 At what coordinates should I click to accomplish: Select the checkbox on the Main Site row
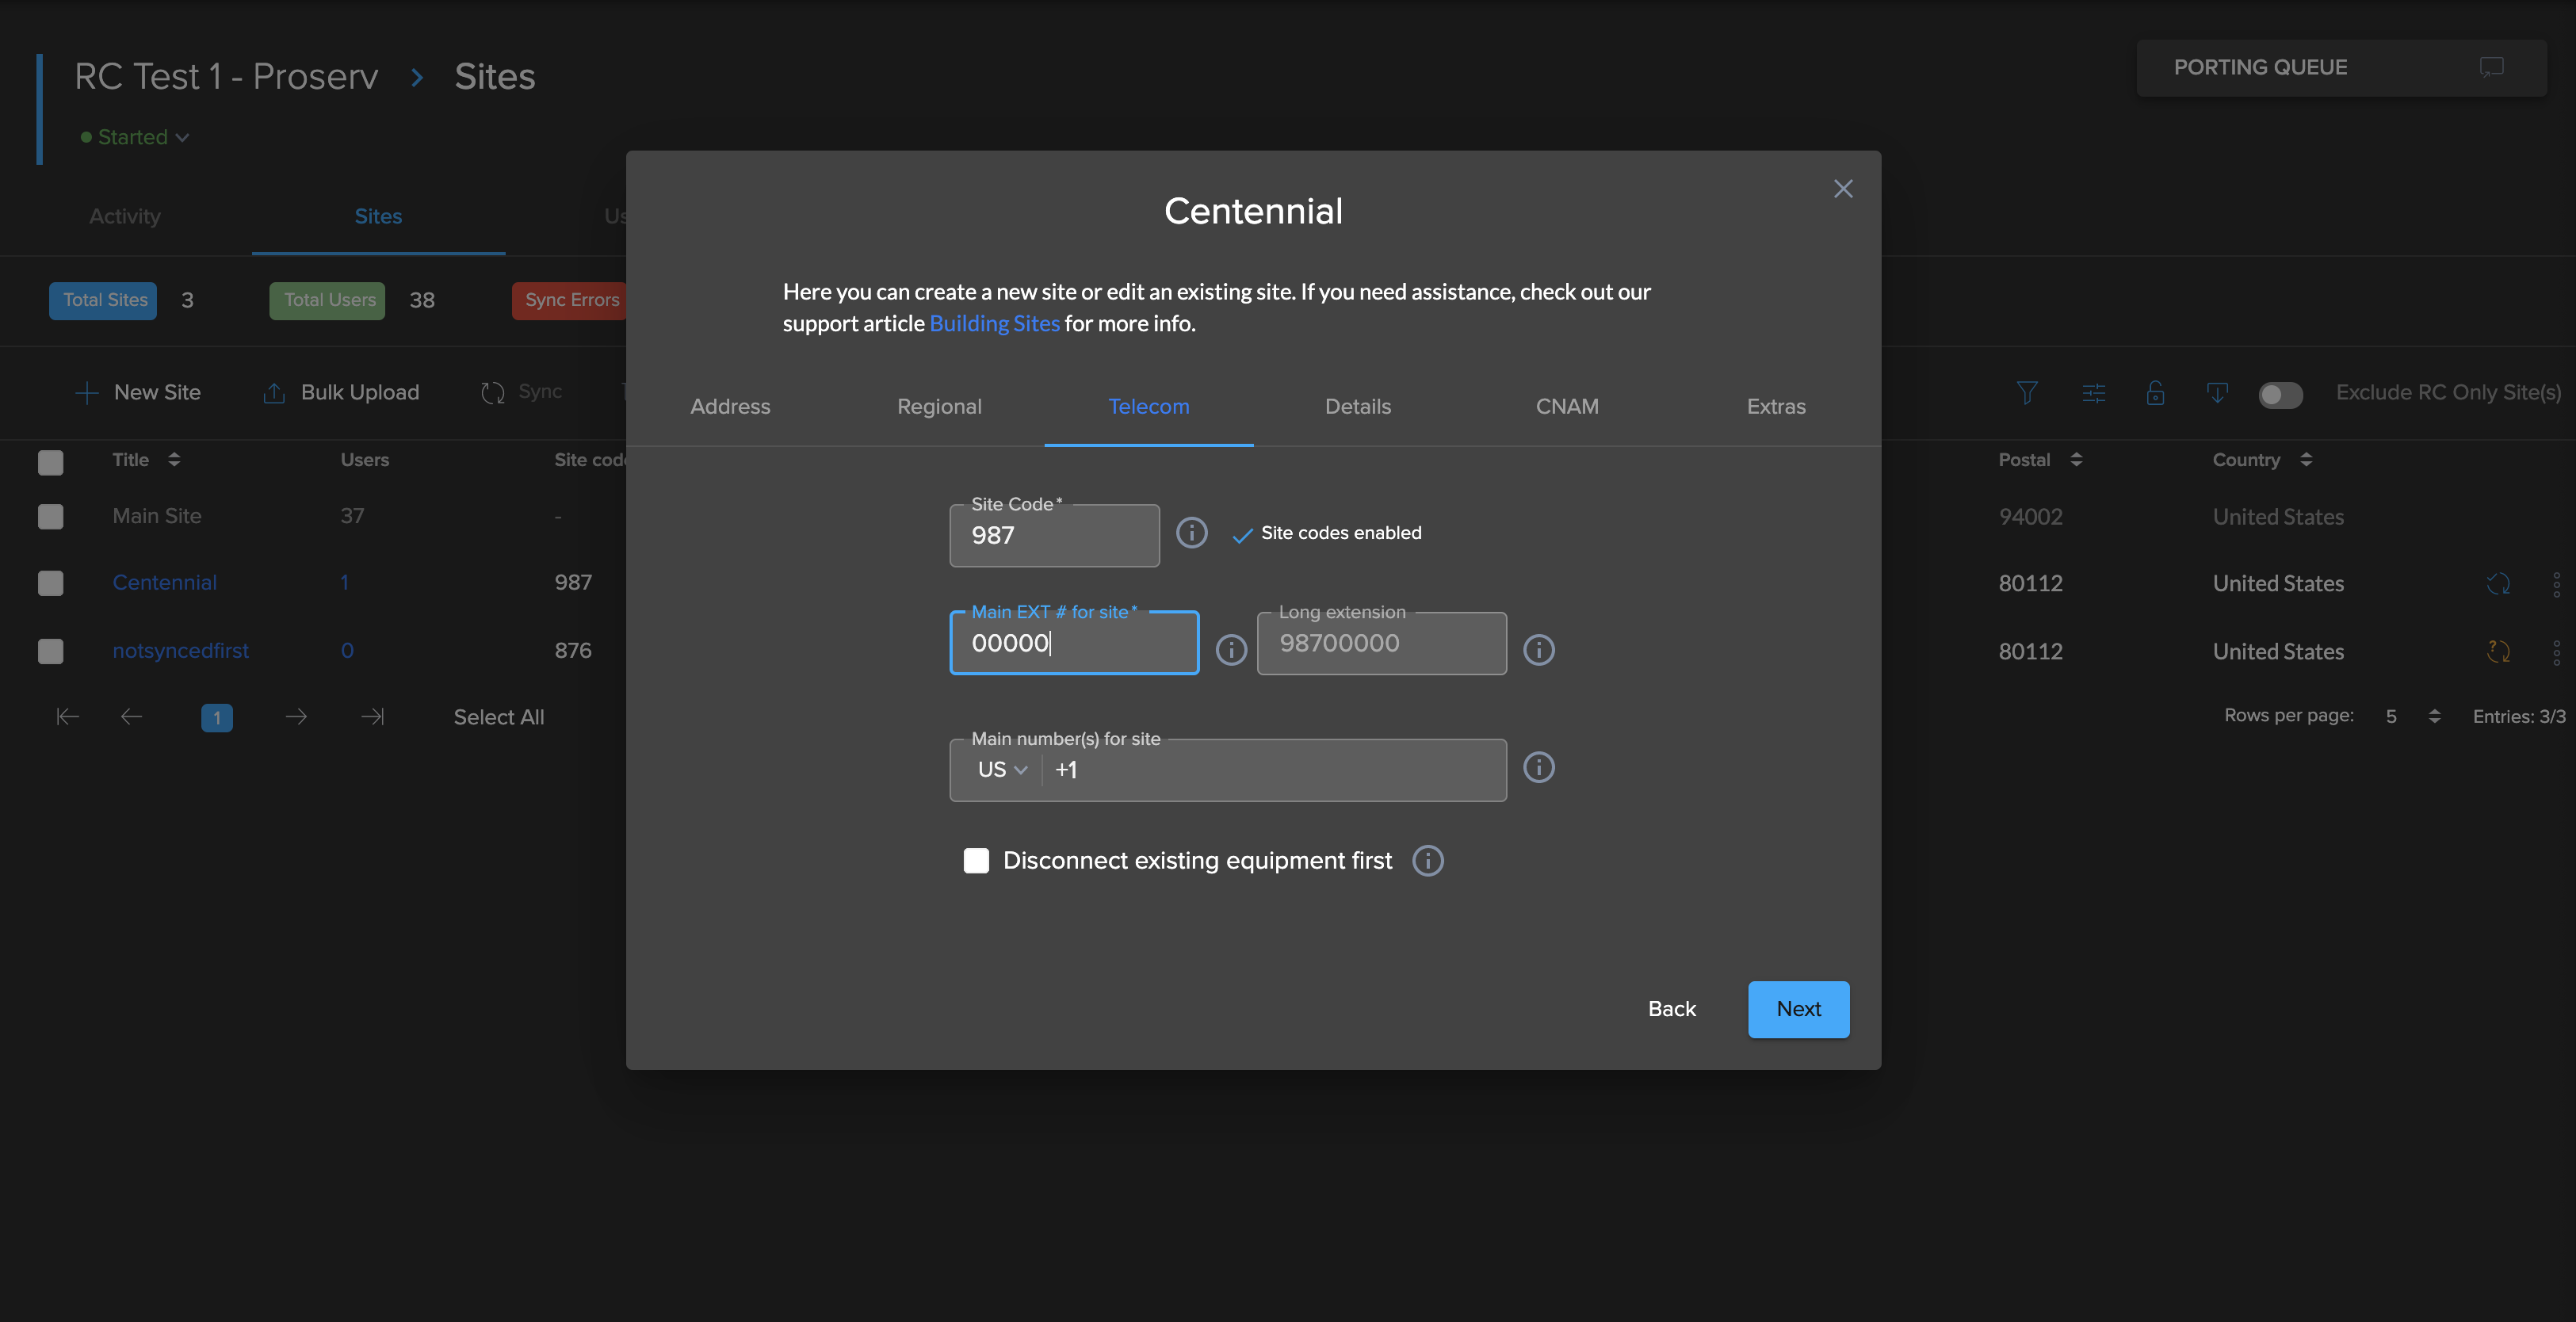[51, 516]
